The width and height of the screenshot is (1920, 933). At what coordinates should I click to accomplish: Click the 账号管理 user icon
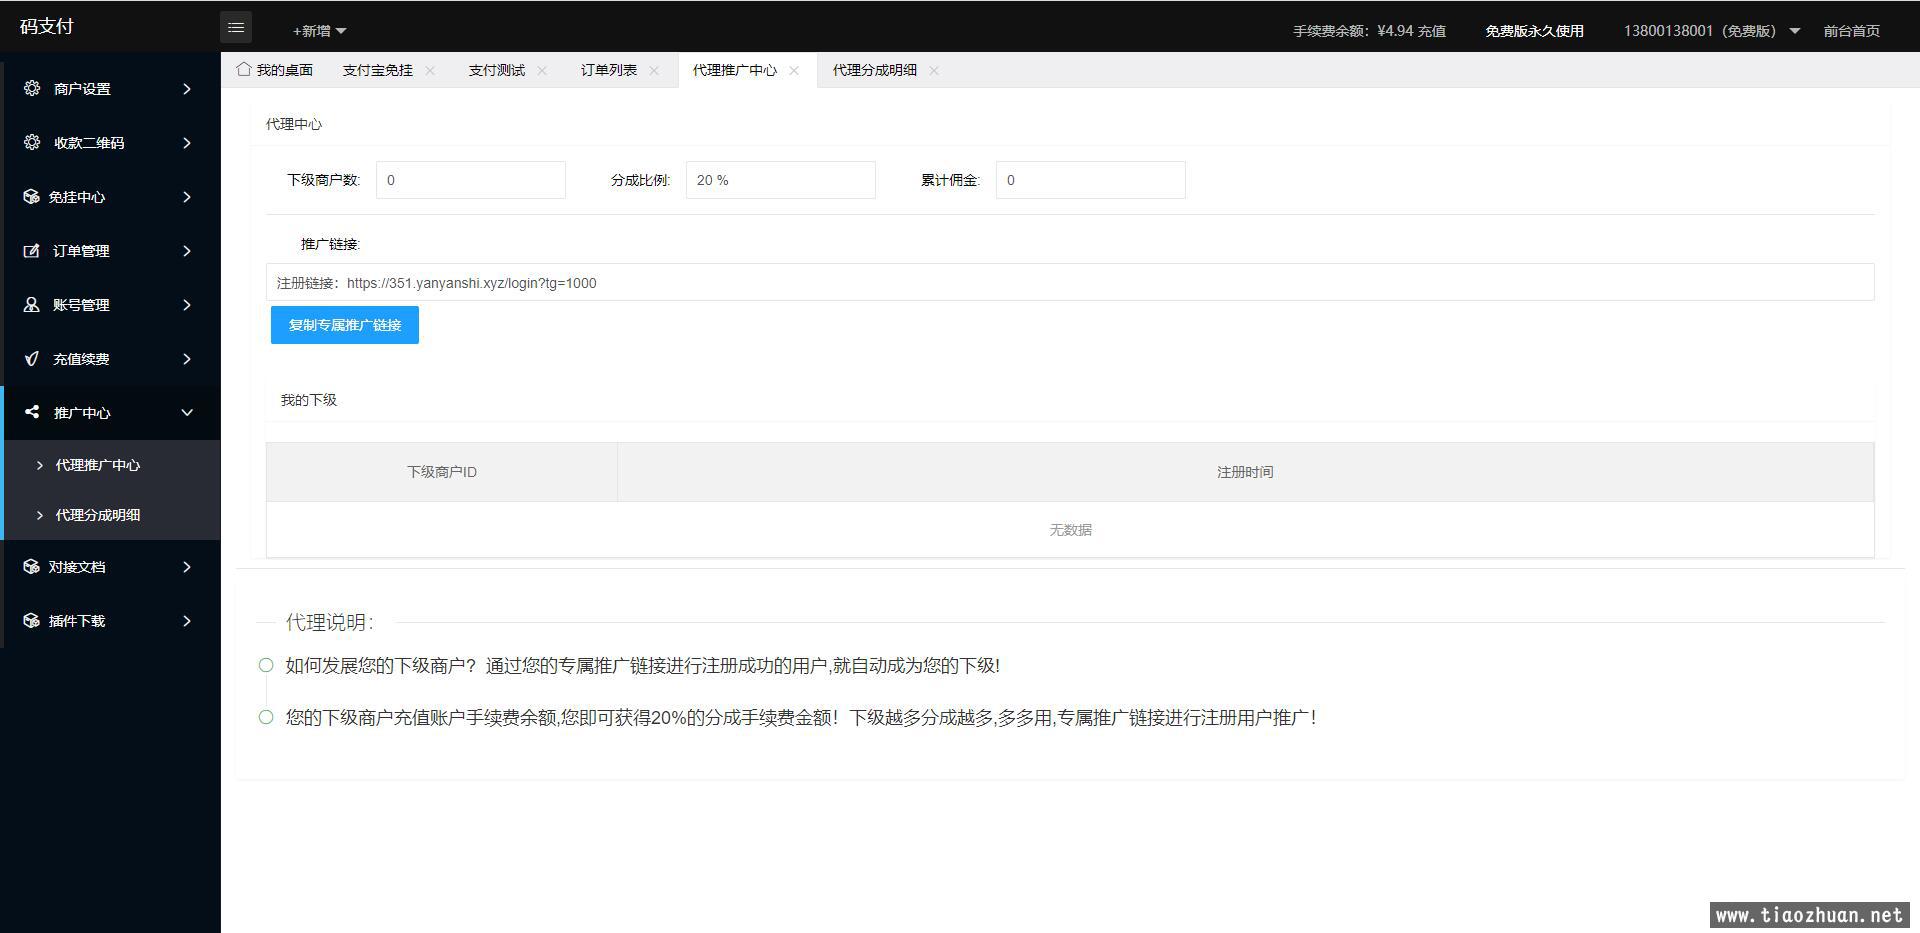(x=31, y=304)
